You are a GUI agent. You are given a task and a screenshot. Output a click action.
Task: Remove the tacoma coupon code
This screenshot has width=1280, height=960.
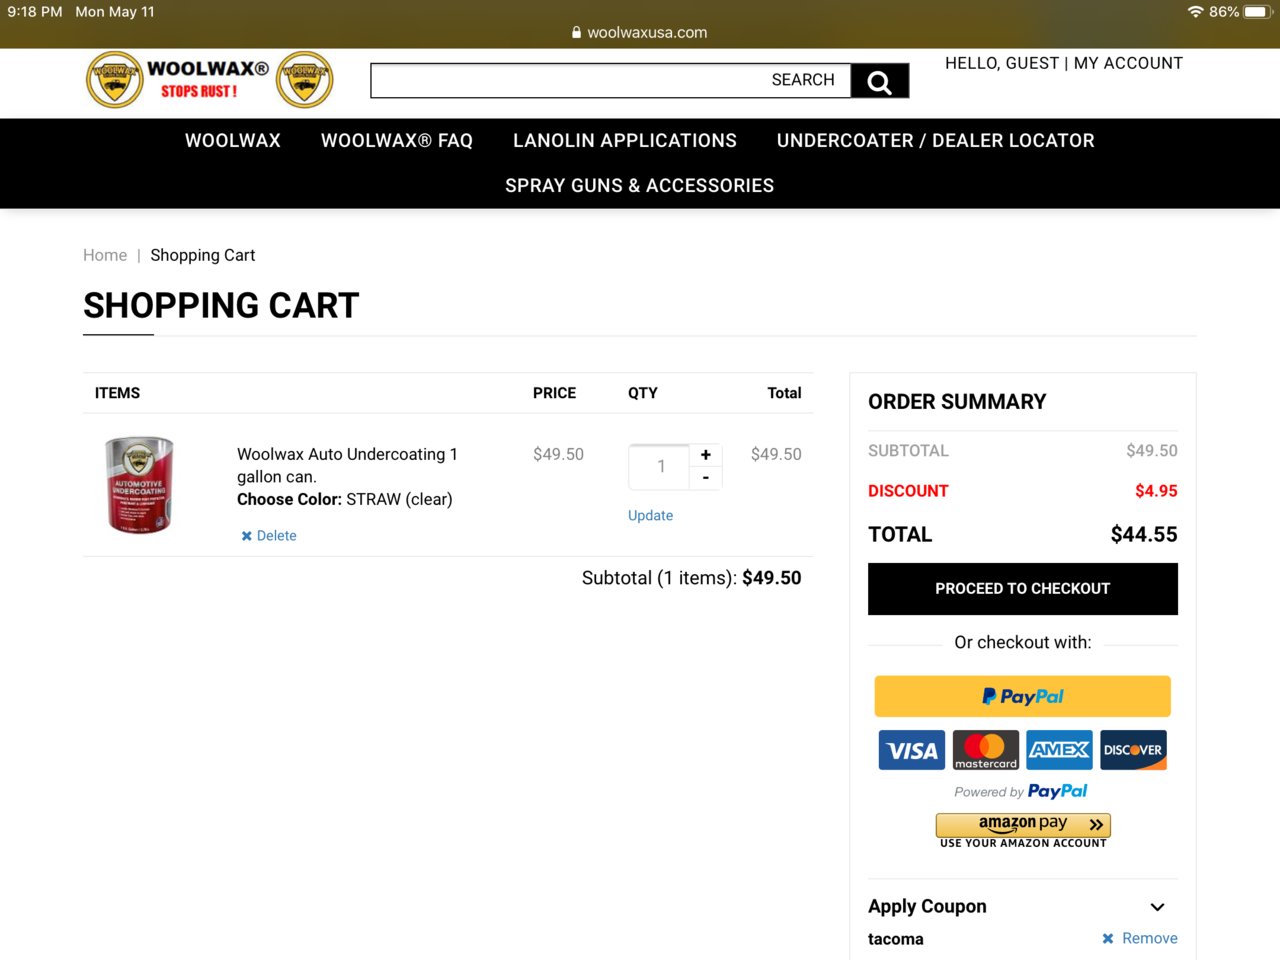(1140, 938)
